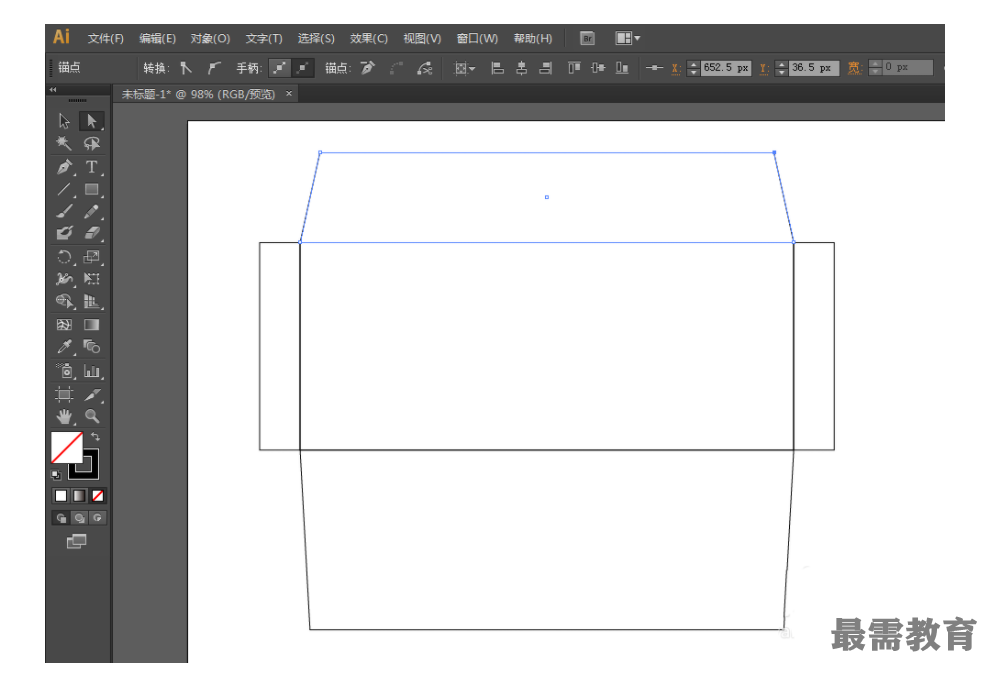Screen dimensions: 983x674
Task: Open the 效果(C) menu
Action: [369, 39]
